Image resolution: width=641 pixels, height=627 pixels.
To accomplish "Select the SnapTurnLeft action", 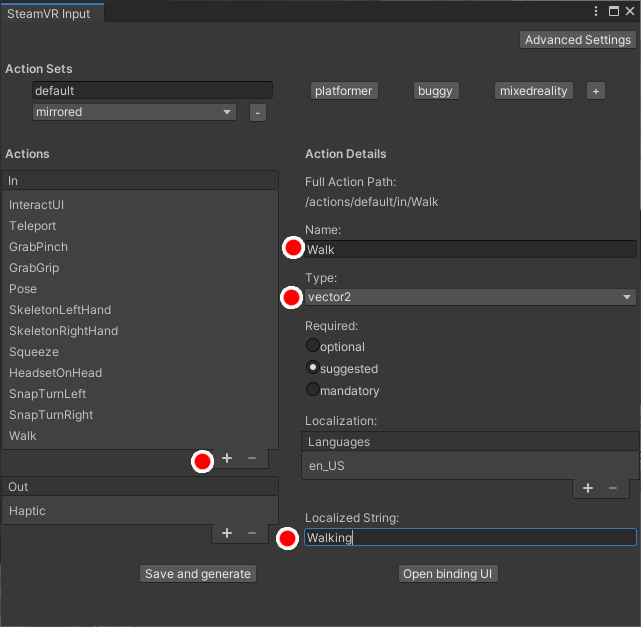I will [140, 394].
